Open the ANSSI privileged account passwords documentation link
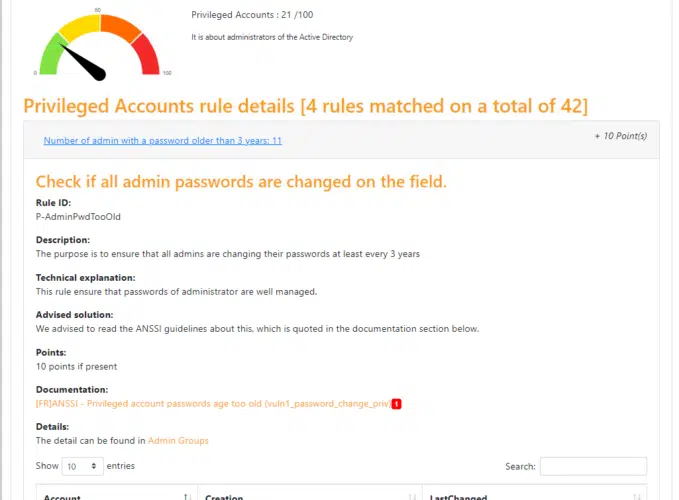Viewport: 679px width, 500px height. [213, 404]
